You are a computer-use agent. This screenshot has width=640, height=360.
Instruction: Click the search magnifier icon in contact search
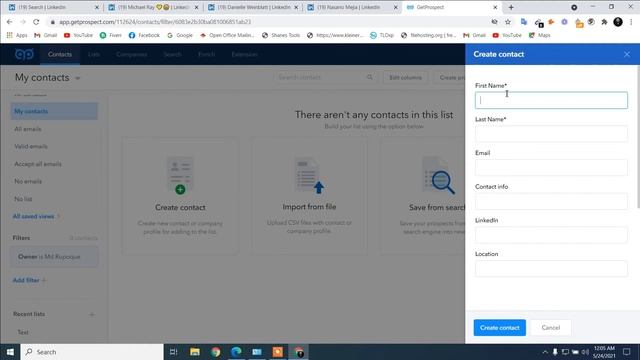pyautogui.click(x=370, y=77)
